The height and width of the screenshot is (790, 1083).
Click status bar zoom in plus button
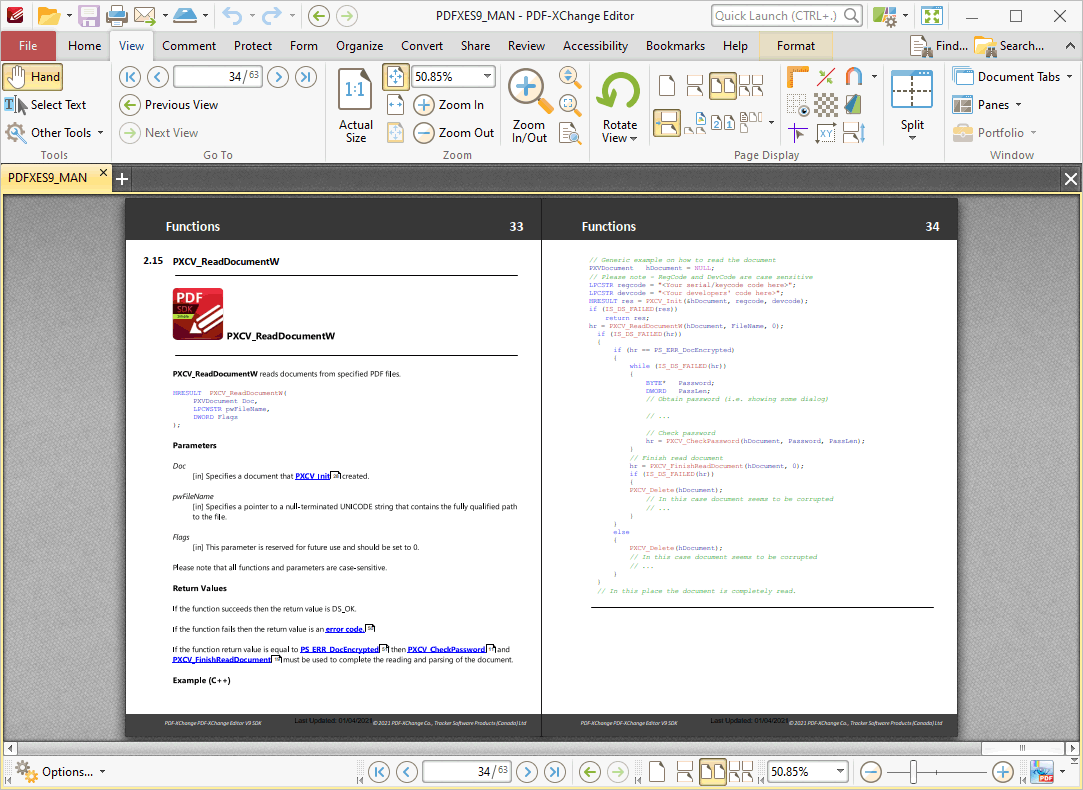click(1002, 771)
